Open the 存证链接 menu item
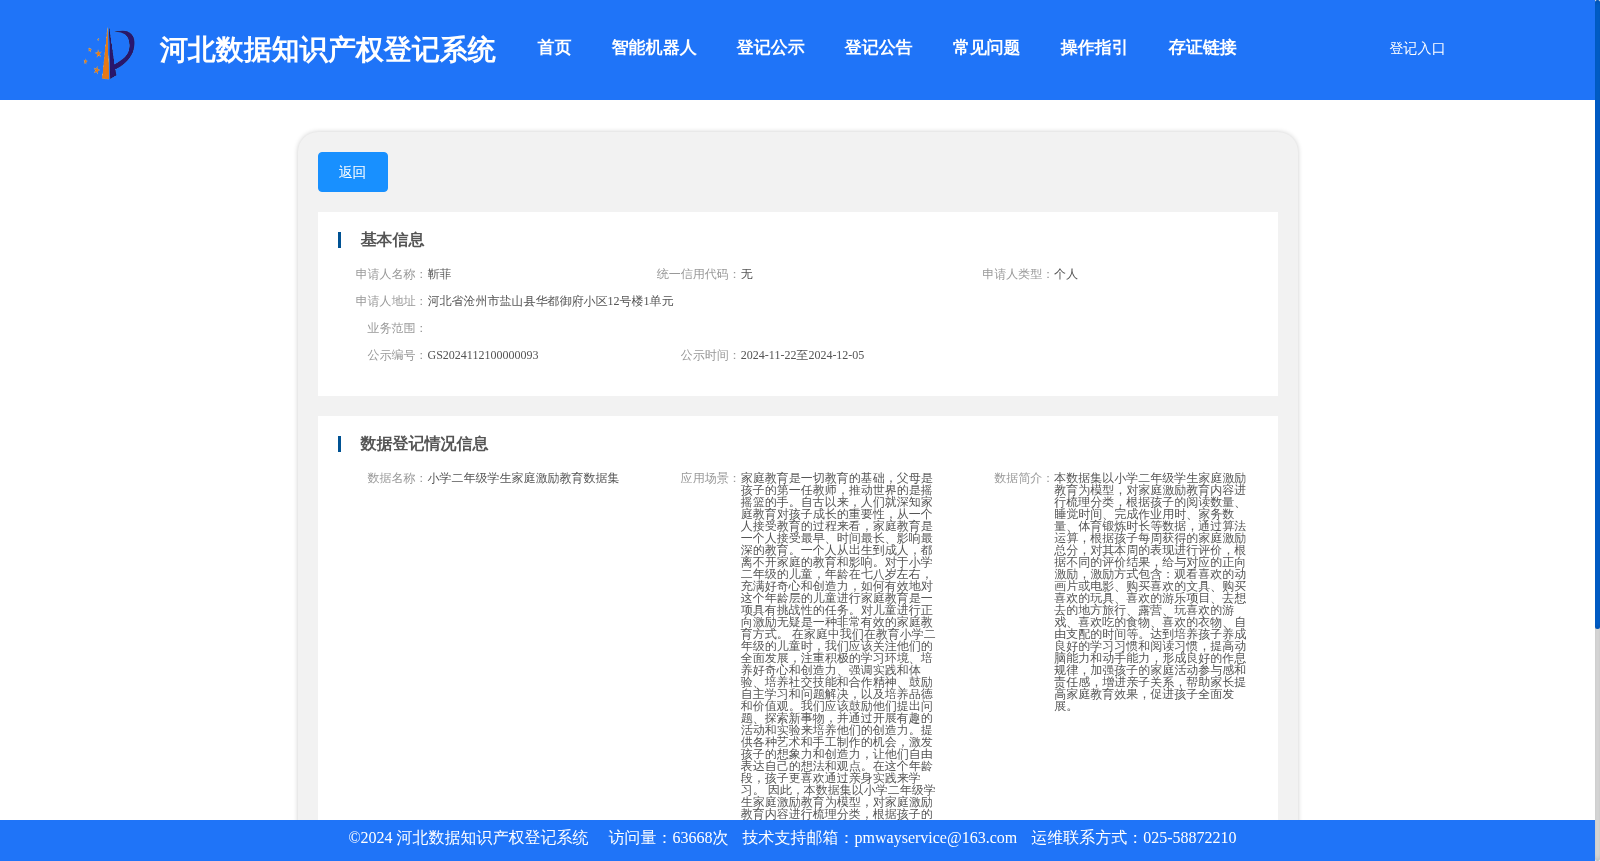 [x=1203, y=48]
